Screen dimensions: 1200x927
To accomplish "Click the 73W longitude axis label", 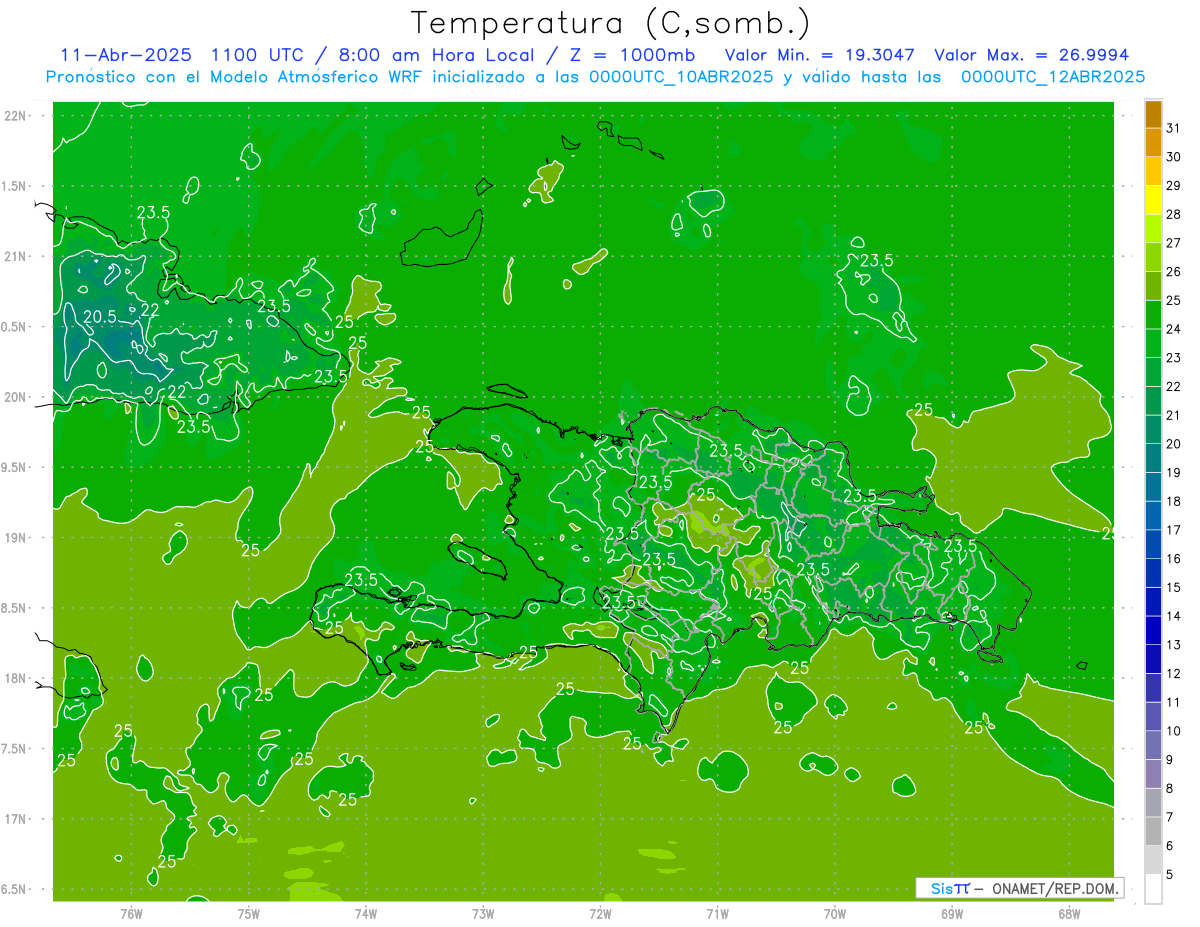I will [x=482, y=914].
